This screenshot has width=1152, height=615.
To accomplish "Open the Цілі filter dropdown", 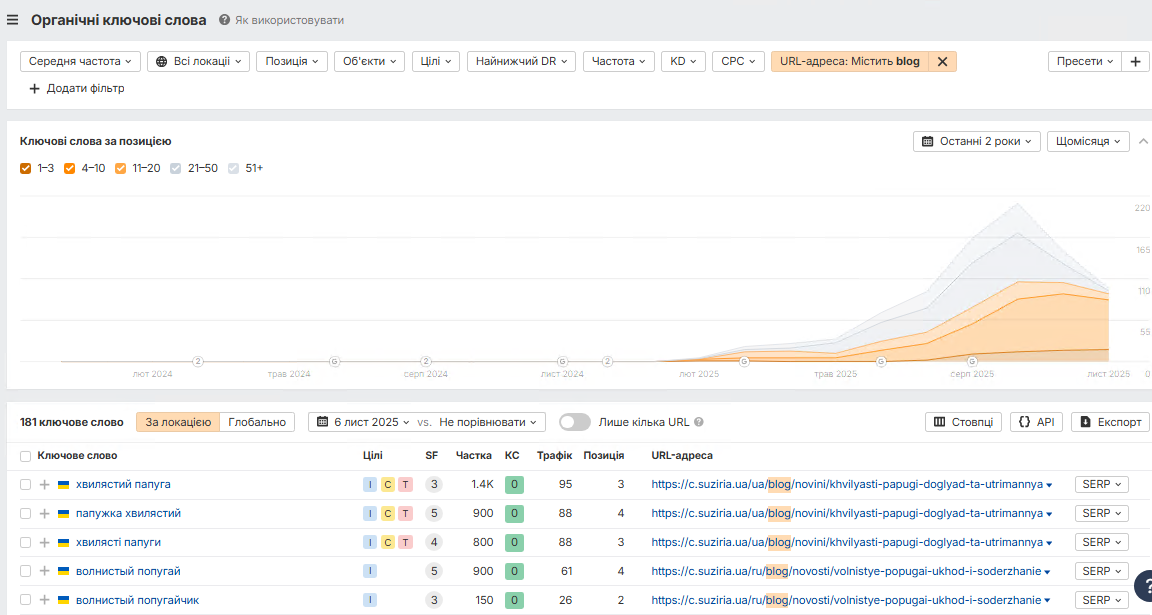I will [x=436, y=62].
